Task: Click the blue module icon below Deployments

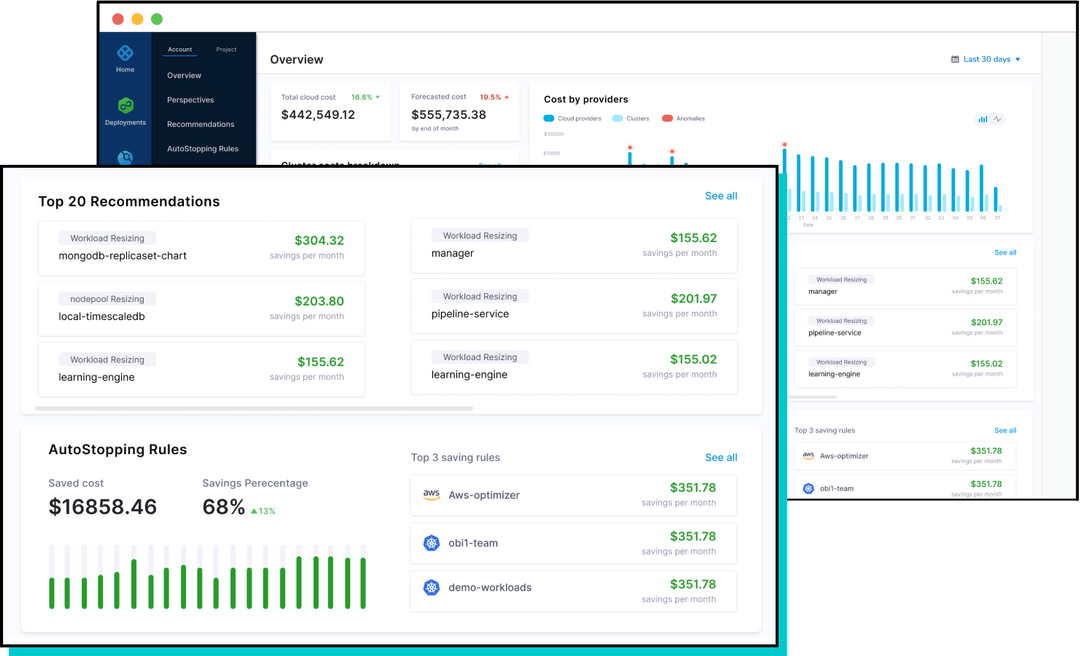Action: (124, 157)
